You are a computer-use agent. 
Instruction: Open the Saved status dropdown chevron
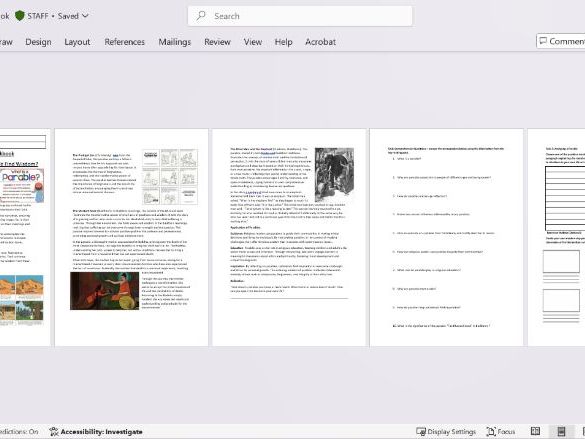click(85, 16)
